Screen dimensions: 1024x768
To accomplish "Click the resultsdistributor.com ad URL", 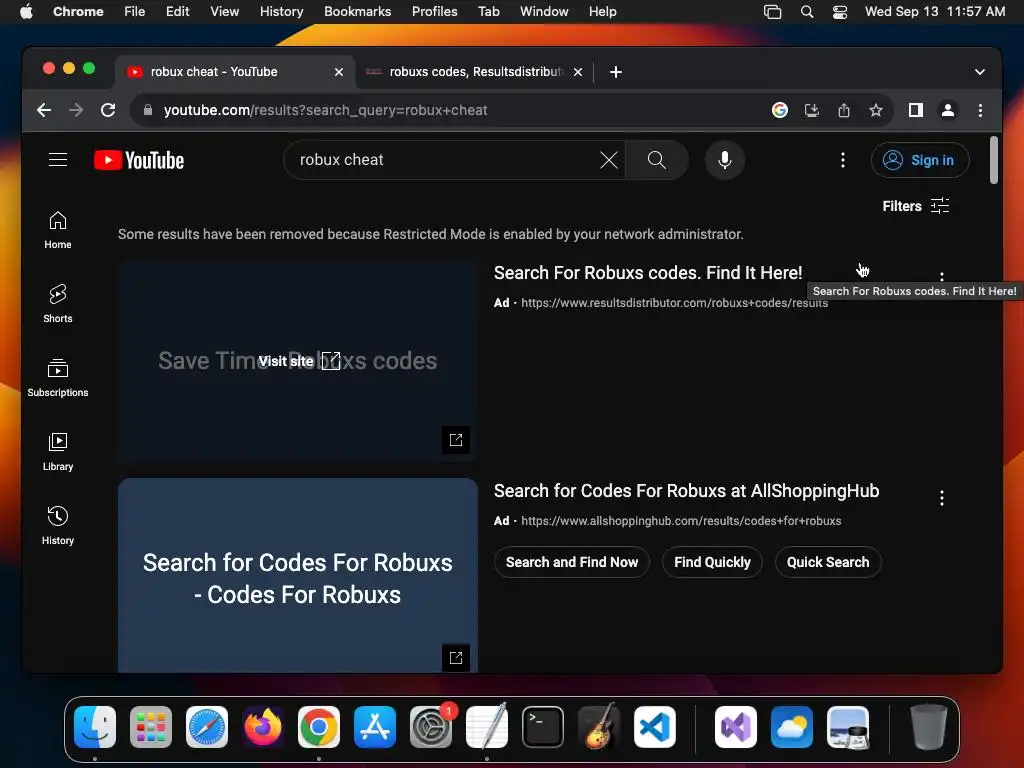I will (x=674, y=303).
